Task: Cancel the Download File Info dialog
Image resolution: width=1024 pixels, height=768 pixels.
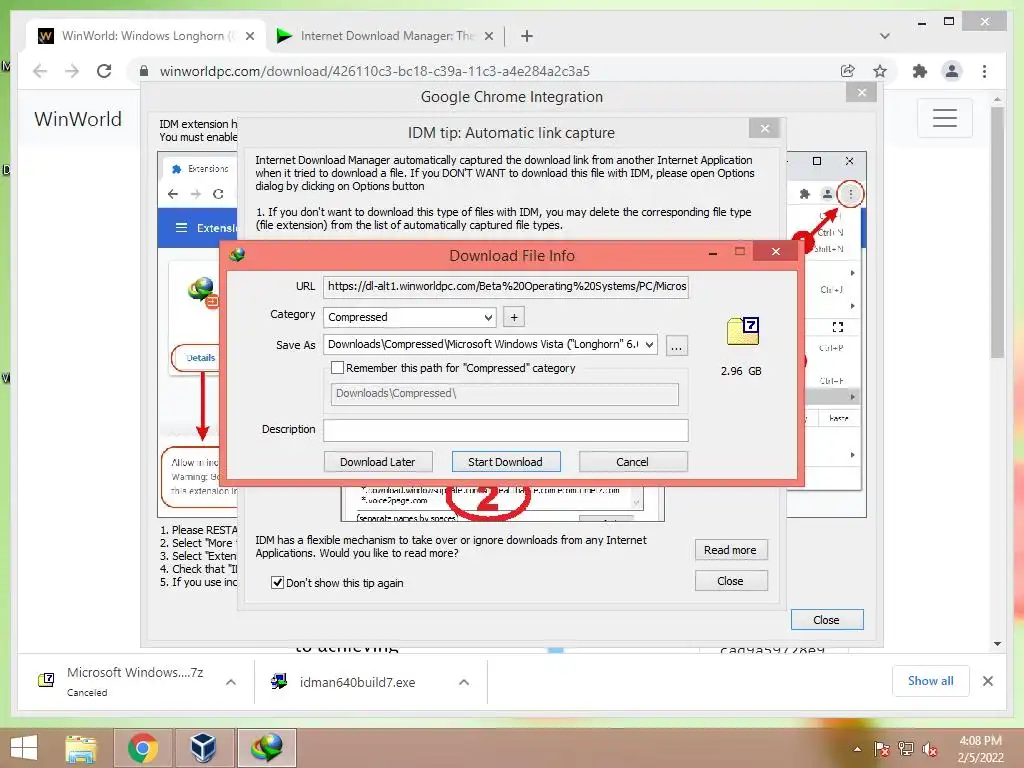Action: (632, 462)
